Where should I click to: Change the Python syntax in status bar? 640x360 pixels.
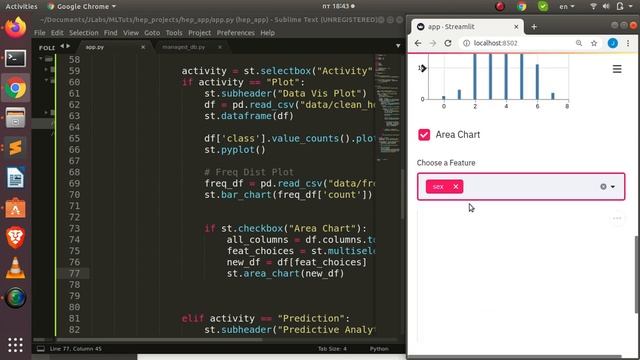[x=379, y=349]
